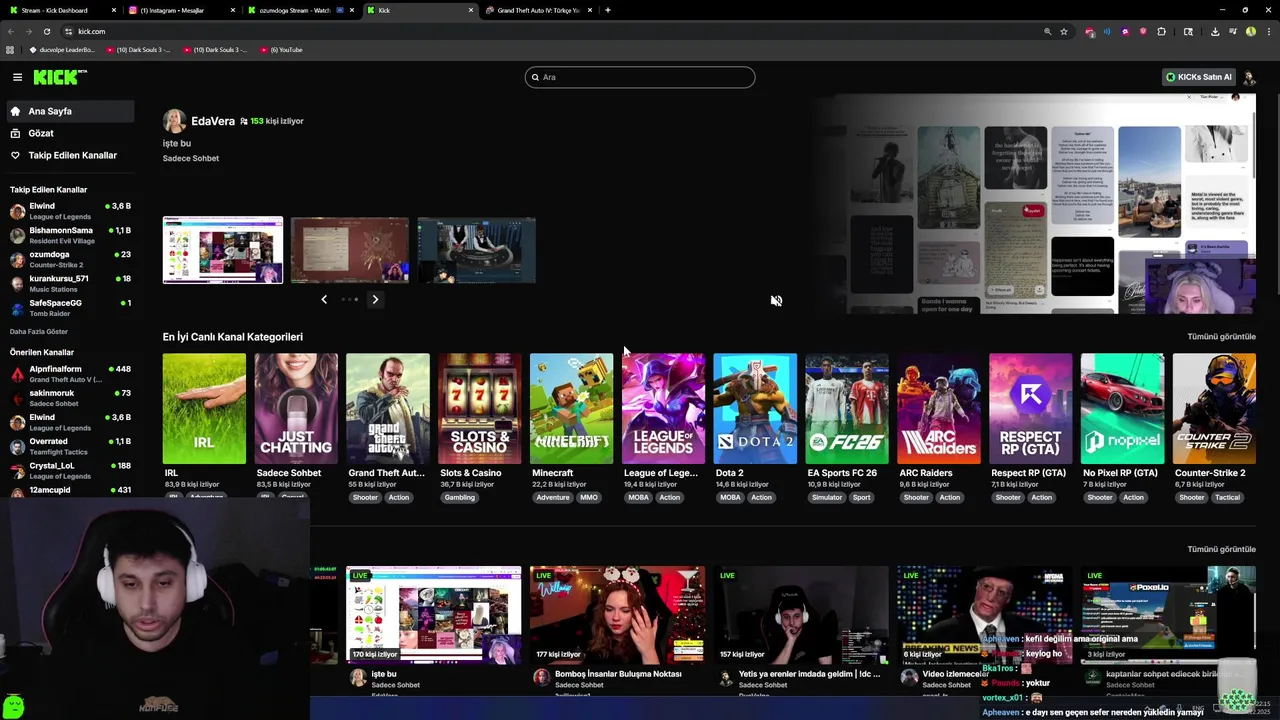
Task: Switch to Instagram Mesajlar tab
Action: (182, 10)
